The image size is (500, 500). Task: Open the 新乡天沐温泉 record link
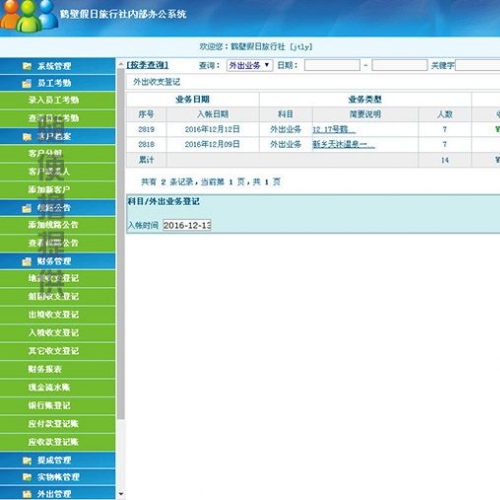(343, 144)
